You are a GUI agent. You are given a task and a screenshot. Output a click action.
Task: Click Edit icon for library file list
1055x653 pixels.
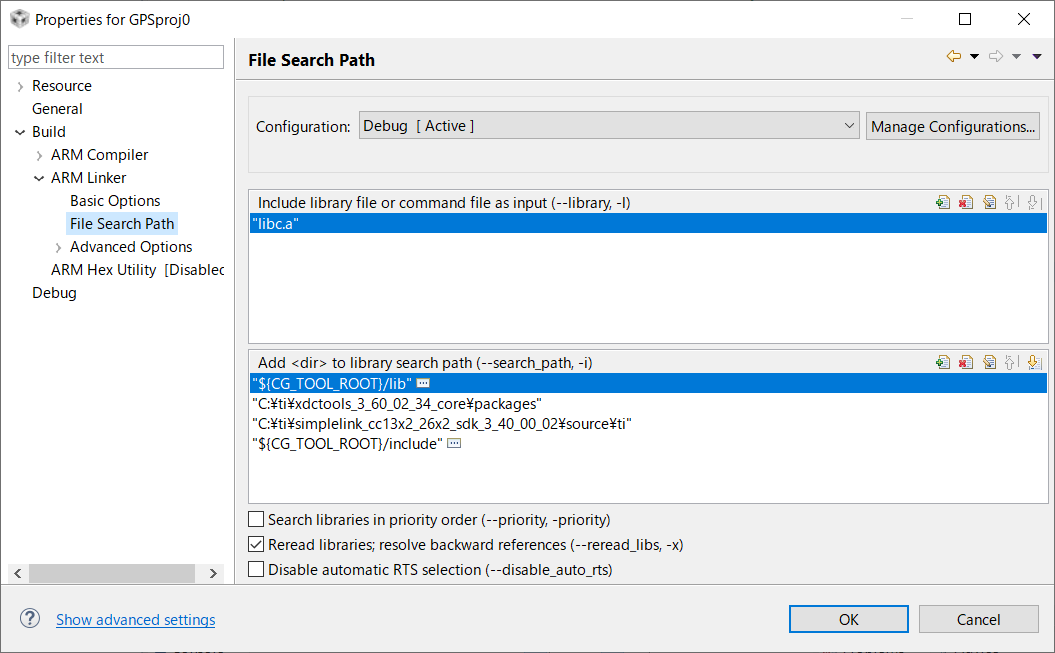click(x=989, y=202)
